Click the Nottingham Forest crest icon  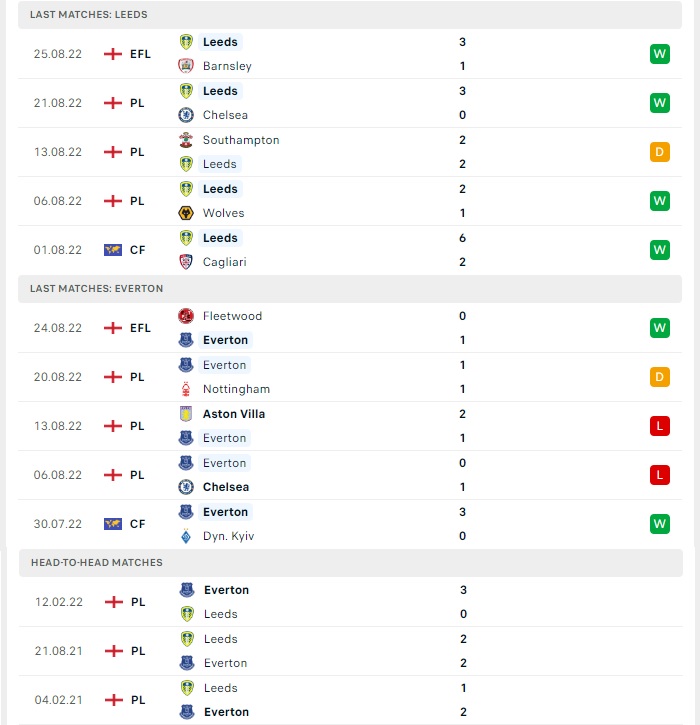click(x=186, y=389)
